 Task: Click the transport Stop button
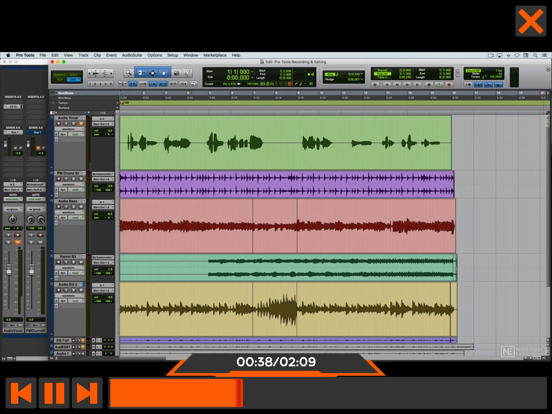pos(428,84)
